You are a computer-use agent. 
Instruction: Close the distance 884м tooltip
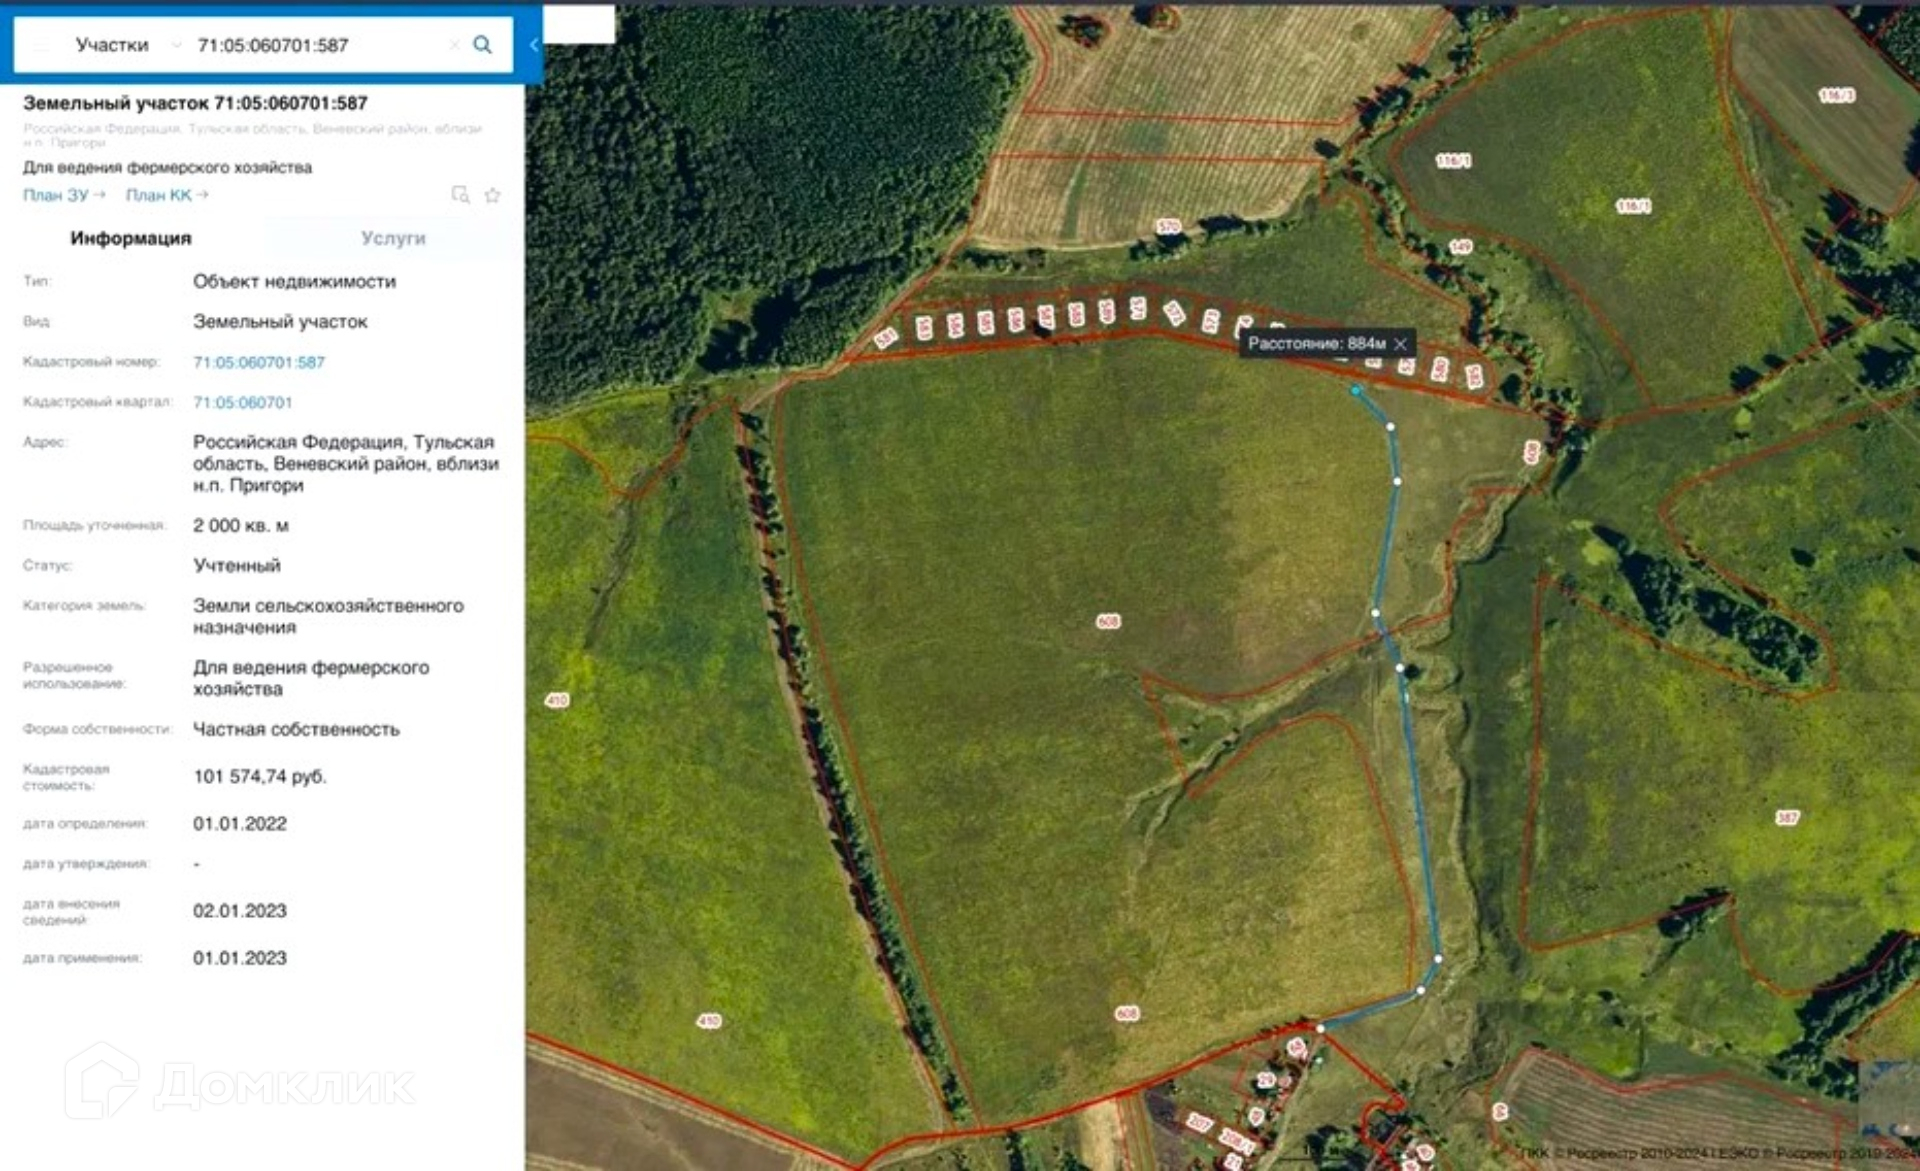1400,344
